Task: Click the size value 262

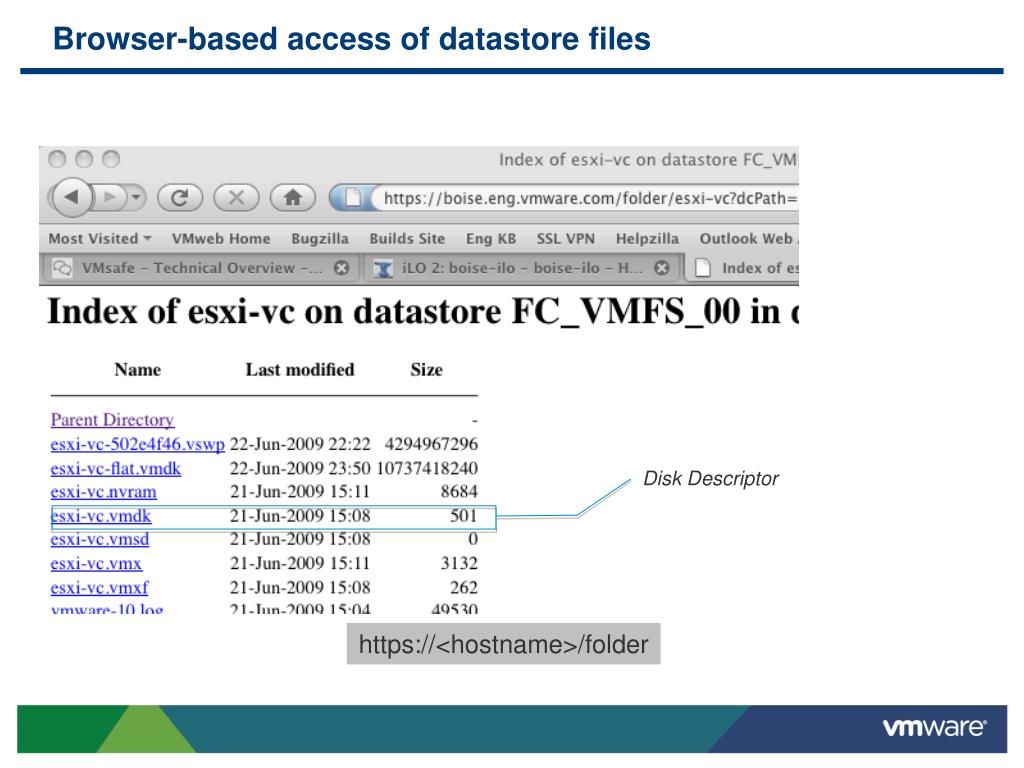Action: (x=464, y=587)
